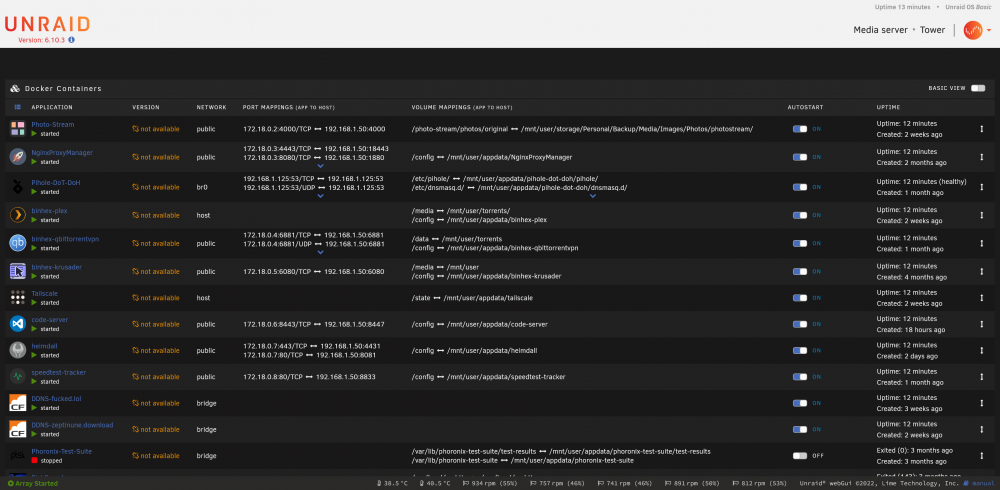Click the UPTIME column header

point(888,107)
